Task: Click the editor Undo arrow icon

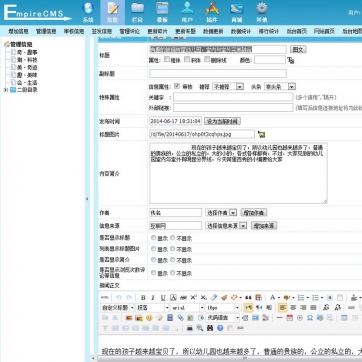Action: point(119,298)
